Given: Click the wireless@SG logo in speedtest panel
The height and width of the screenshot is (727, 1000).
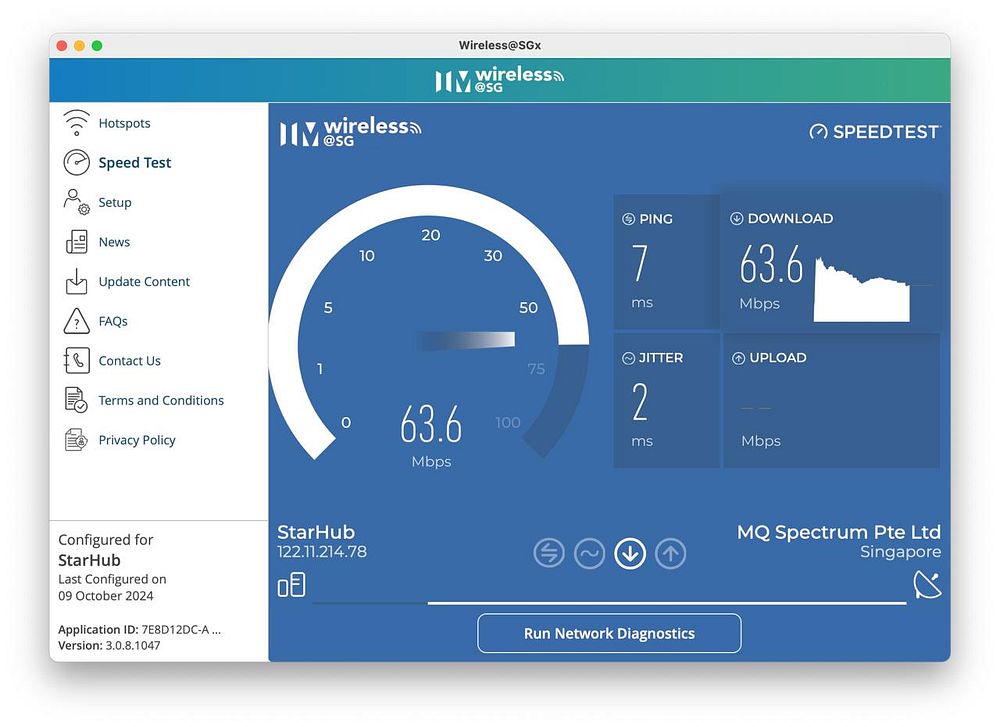Looking at the screenshot, I should pyautogui.click(x=350, y=132).
